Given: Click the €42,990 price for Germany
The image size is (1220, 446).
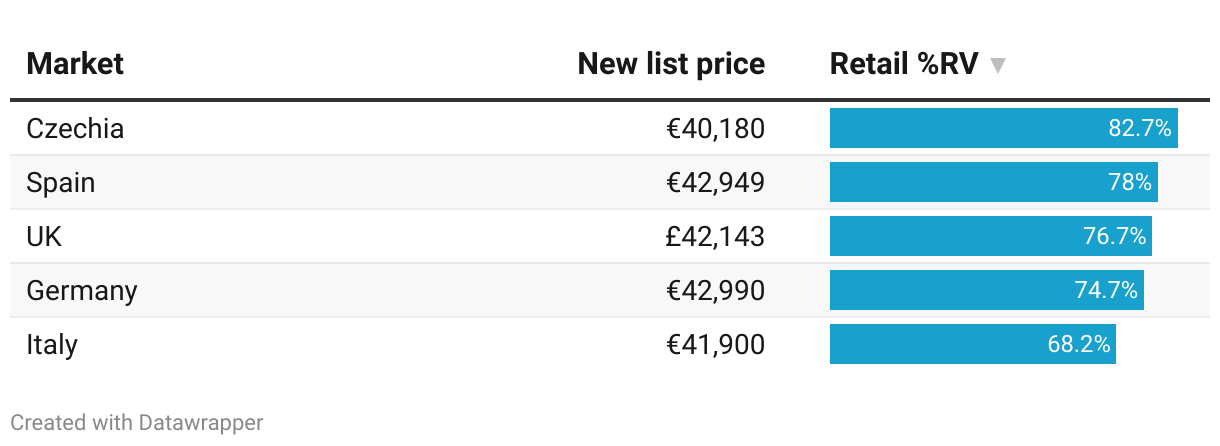Looking at the screenshot, I should (715, 291).
